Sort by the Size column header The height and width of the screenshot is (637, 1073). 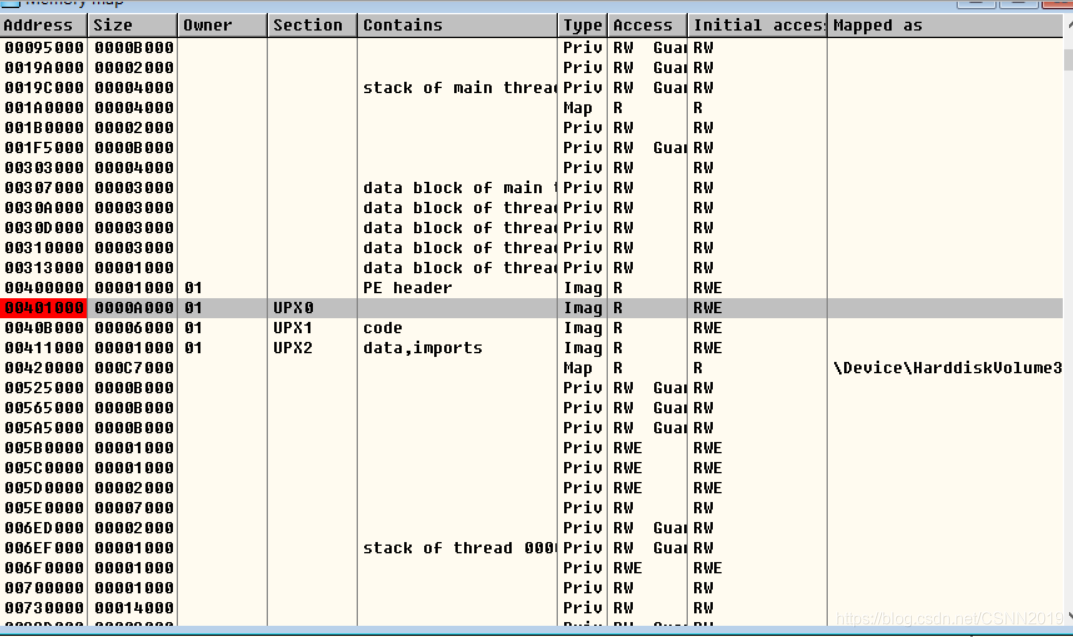coord(133,25)
